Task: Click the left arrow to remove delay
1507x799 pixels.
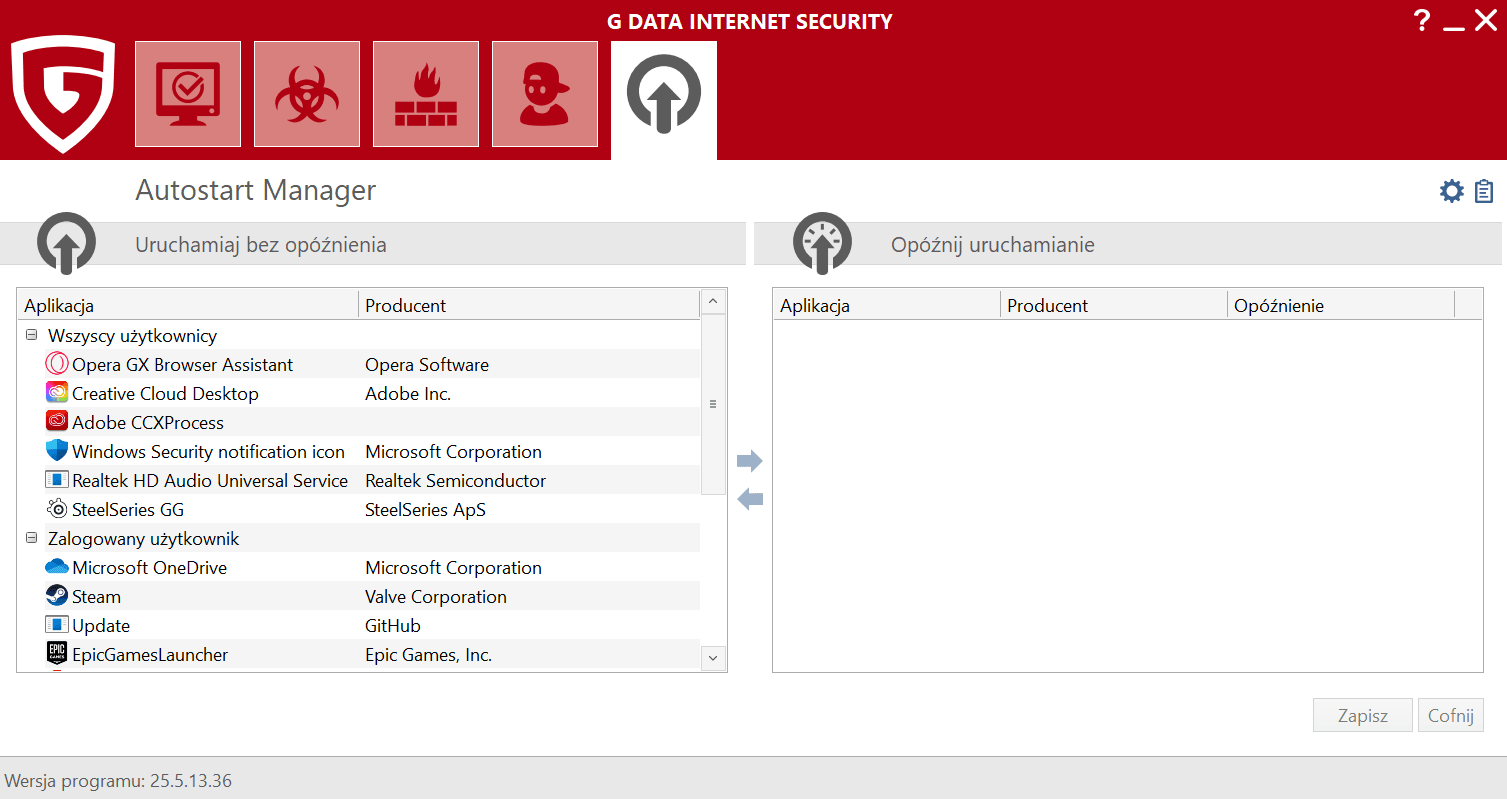Action: tap(749, 498)
